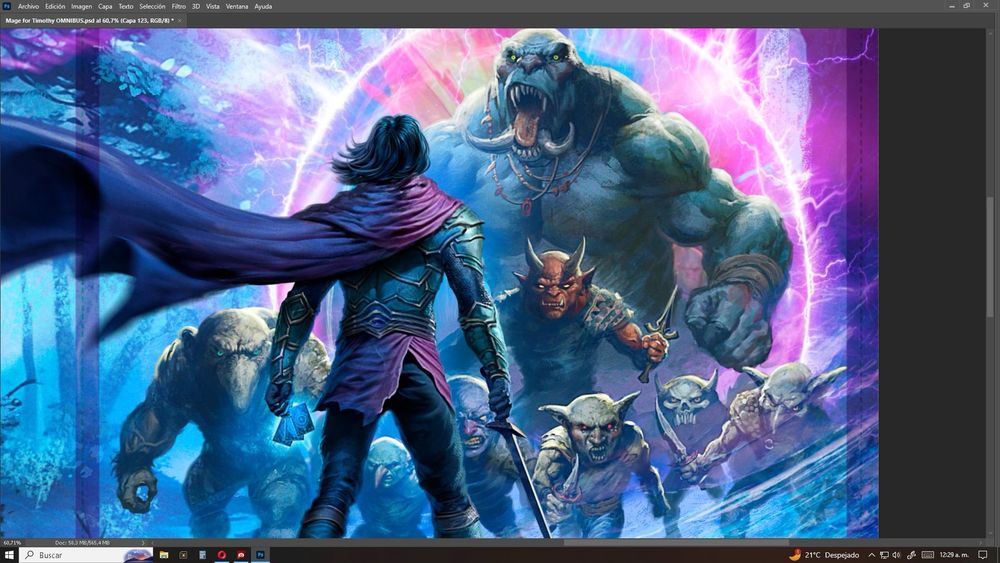Open the 3D menu
Screen dimensions: 1000x563
pyautogui.click(x=196, y=6)
